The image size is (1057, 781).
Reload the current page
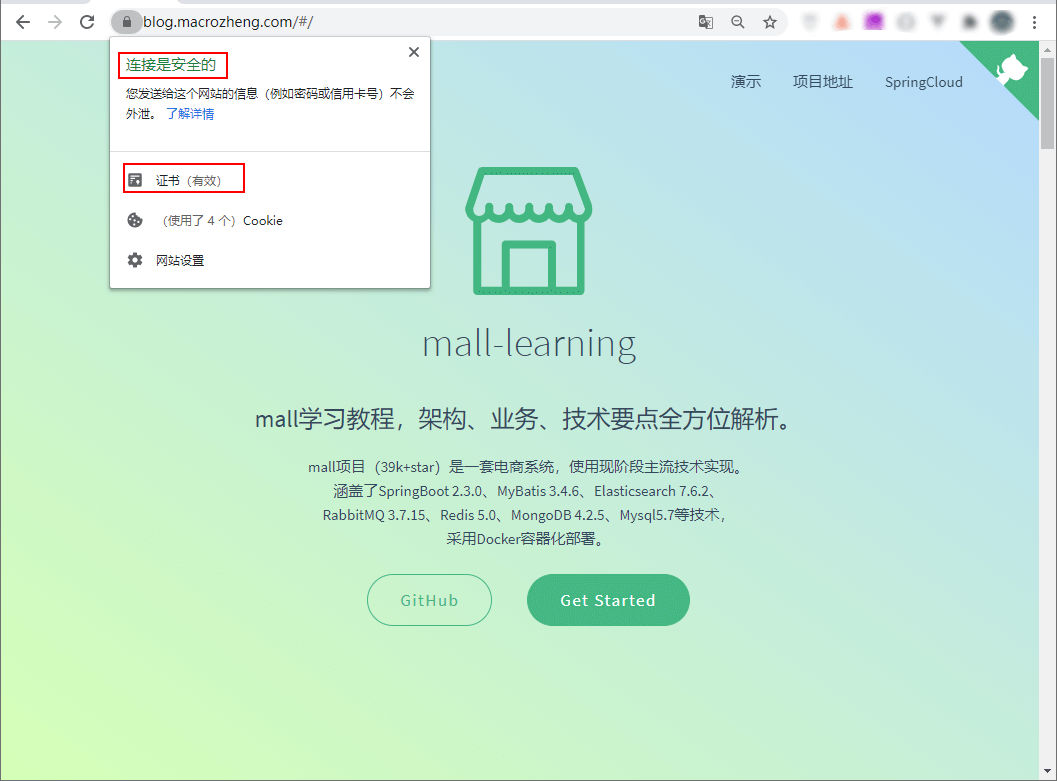click(87, 22)
